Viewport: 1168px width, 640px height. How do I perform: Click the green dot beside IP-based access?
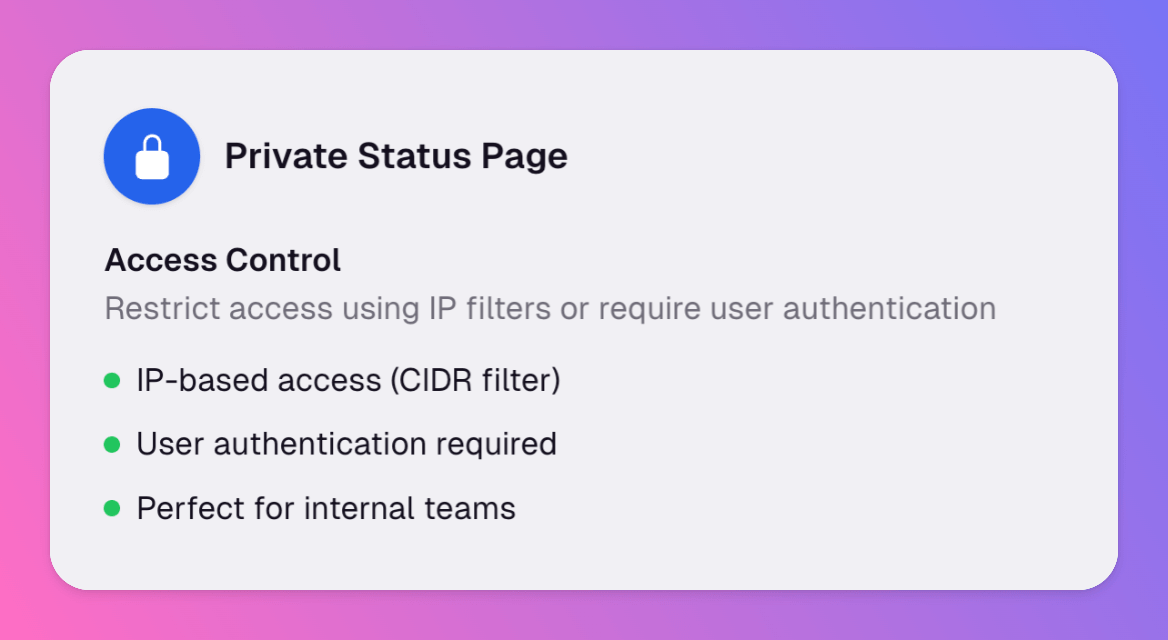(x=112, y=381)
